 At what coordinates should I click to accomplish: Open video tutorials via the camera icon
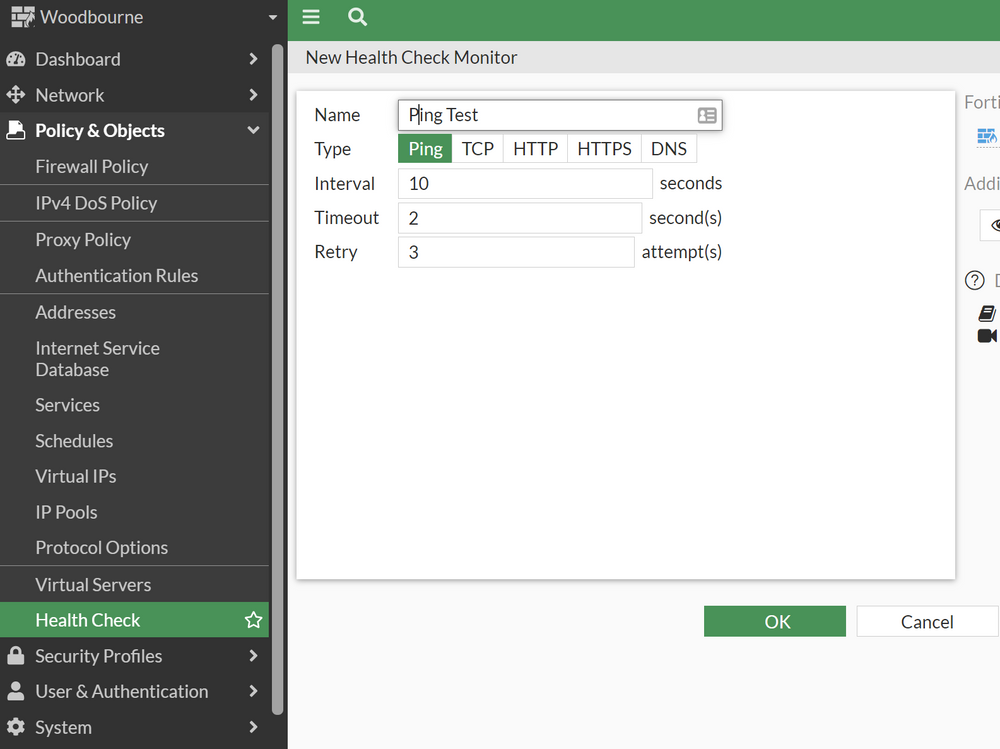coord(988,336)
